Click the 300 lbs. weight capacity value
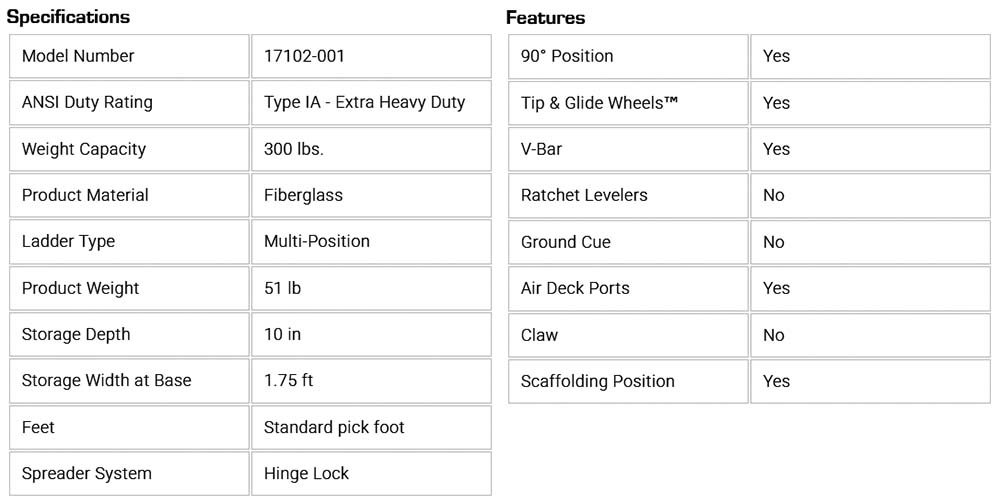This screenshot has width=1000, height=504. click(x=294, y=149)
